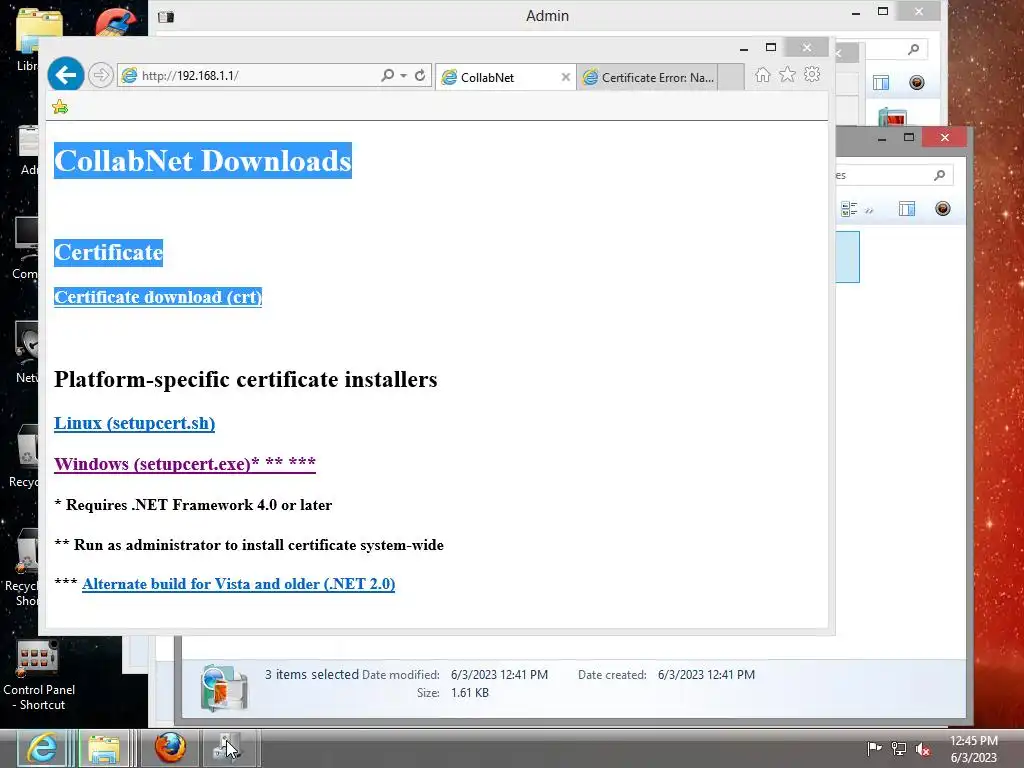Viewport: 1024px width, 768px height.
Task: Click the round help icon in rear explorer window
Action: coord(943,209)
